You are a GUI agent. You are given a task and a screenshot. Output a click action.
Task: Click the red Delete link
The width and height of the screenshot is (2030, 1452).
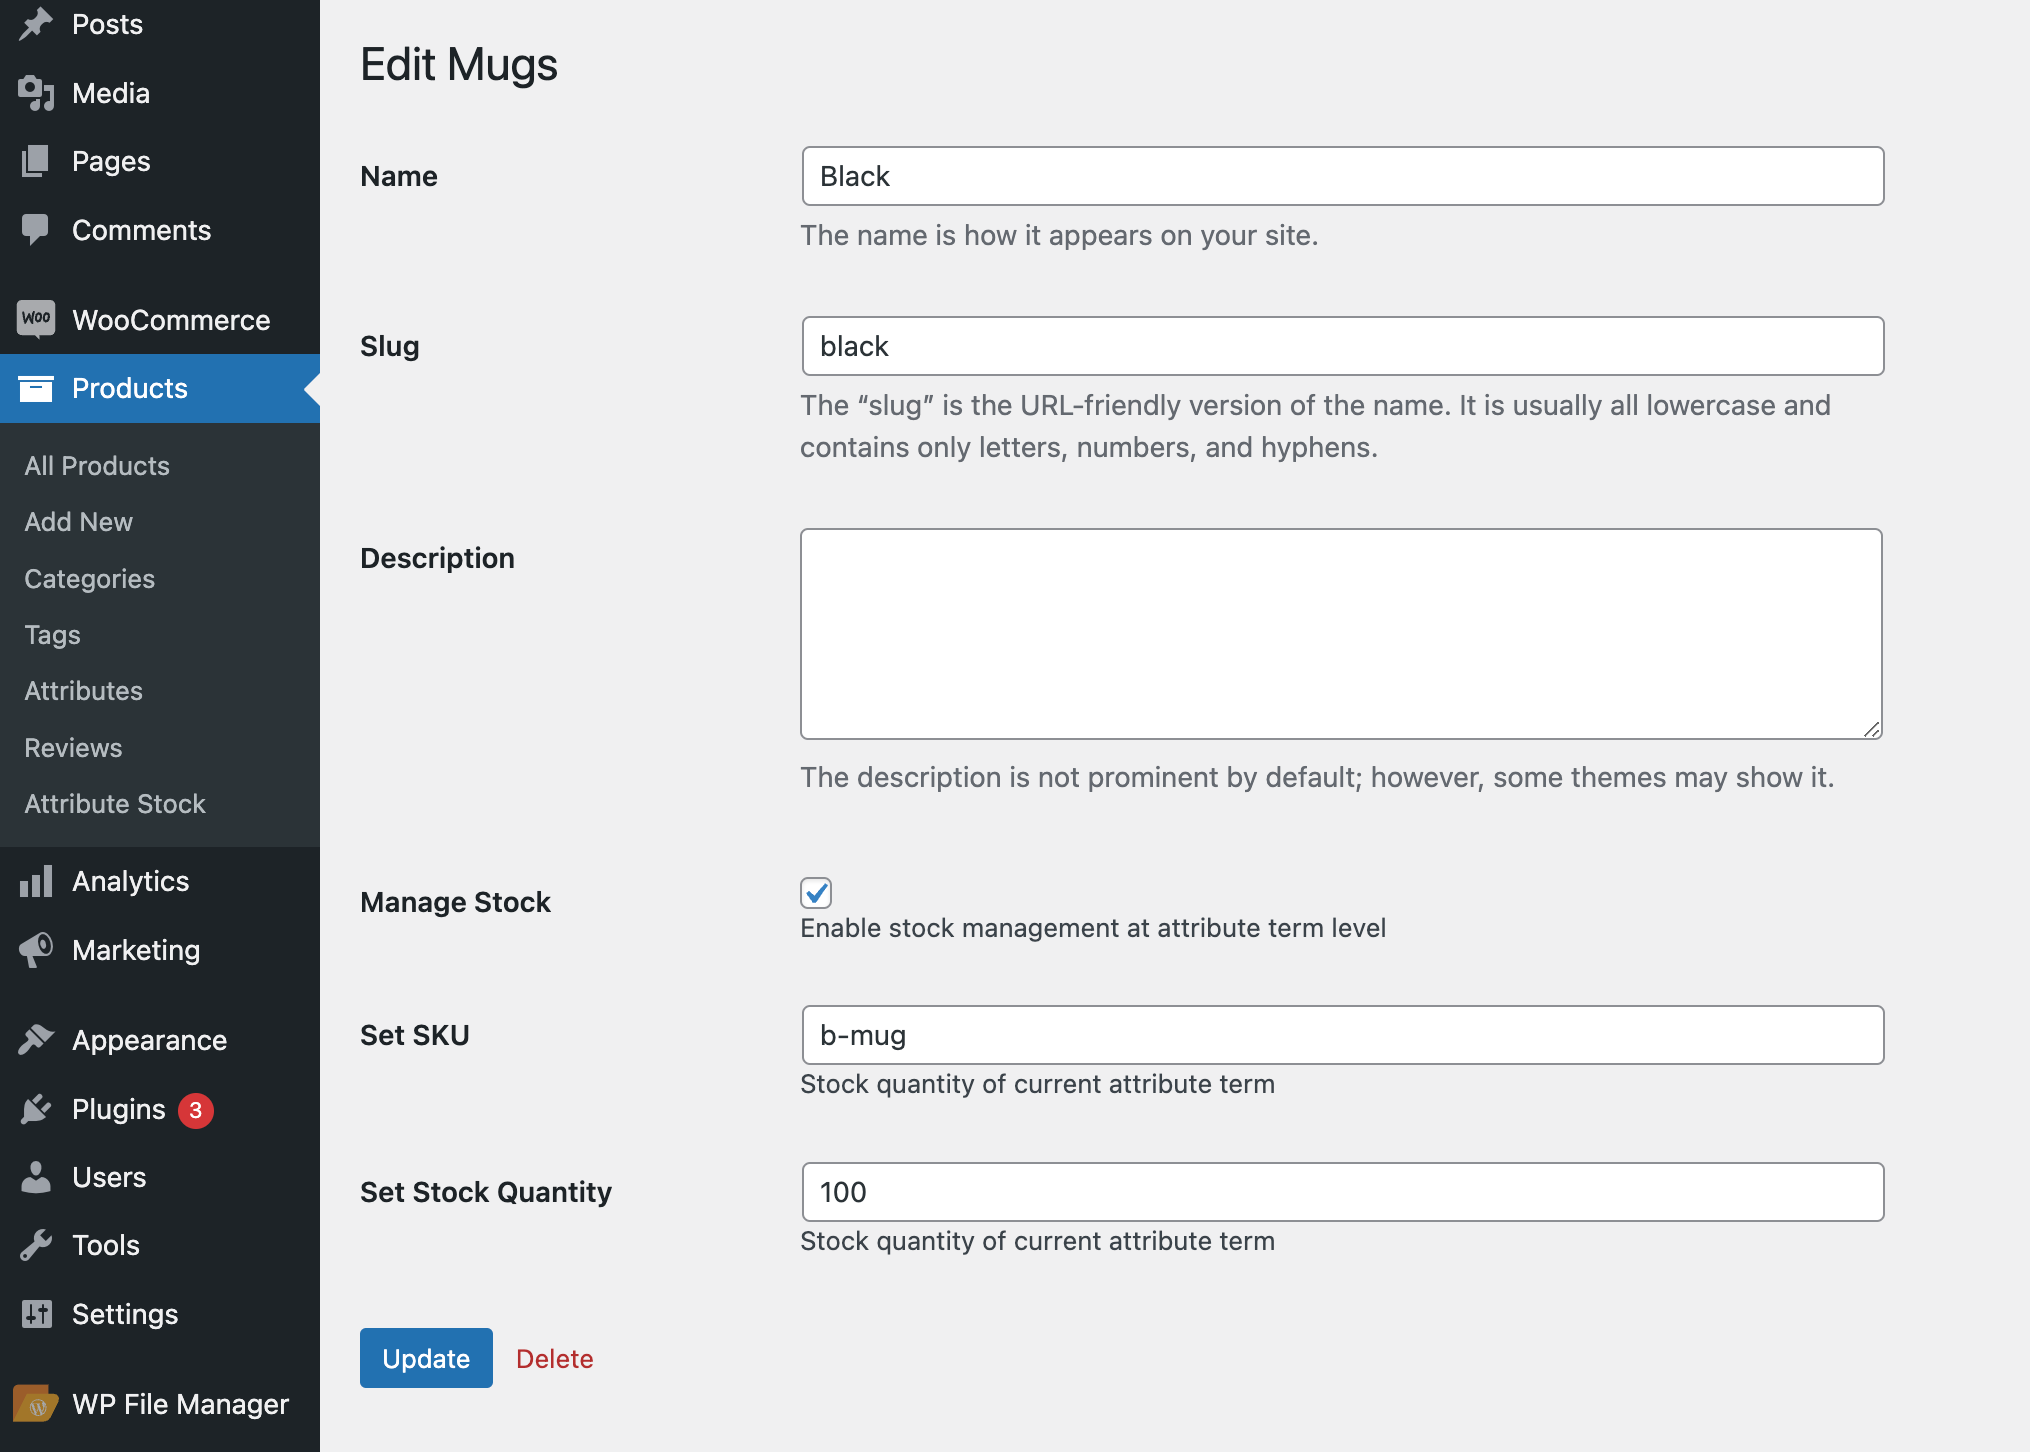point(554,1358)
